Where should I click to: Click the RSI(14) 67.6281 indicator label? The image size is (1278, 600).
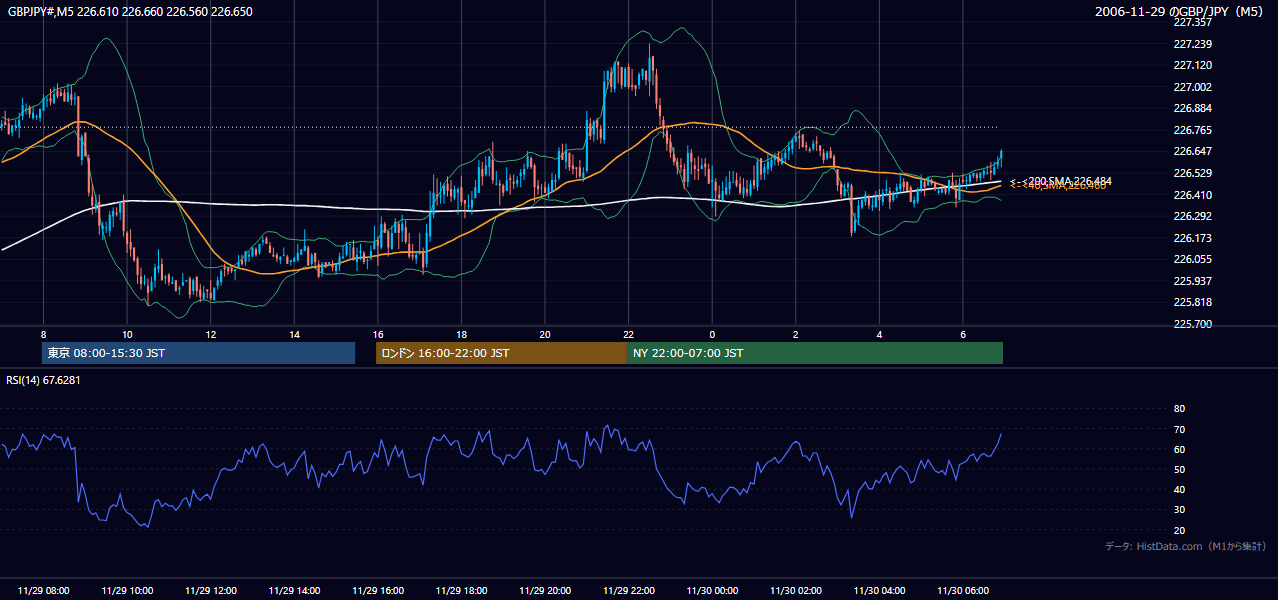pyautogui.click(x=43, y=380)
